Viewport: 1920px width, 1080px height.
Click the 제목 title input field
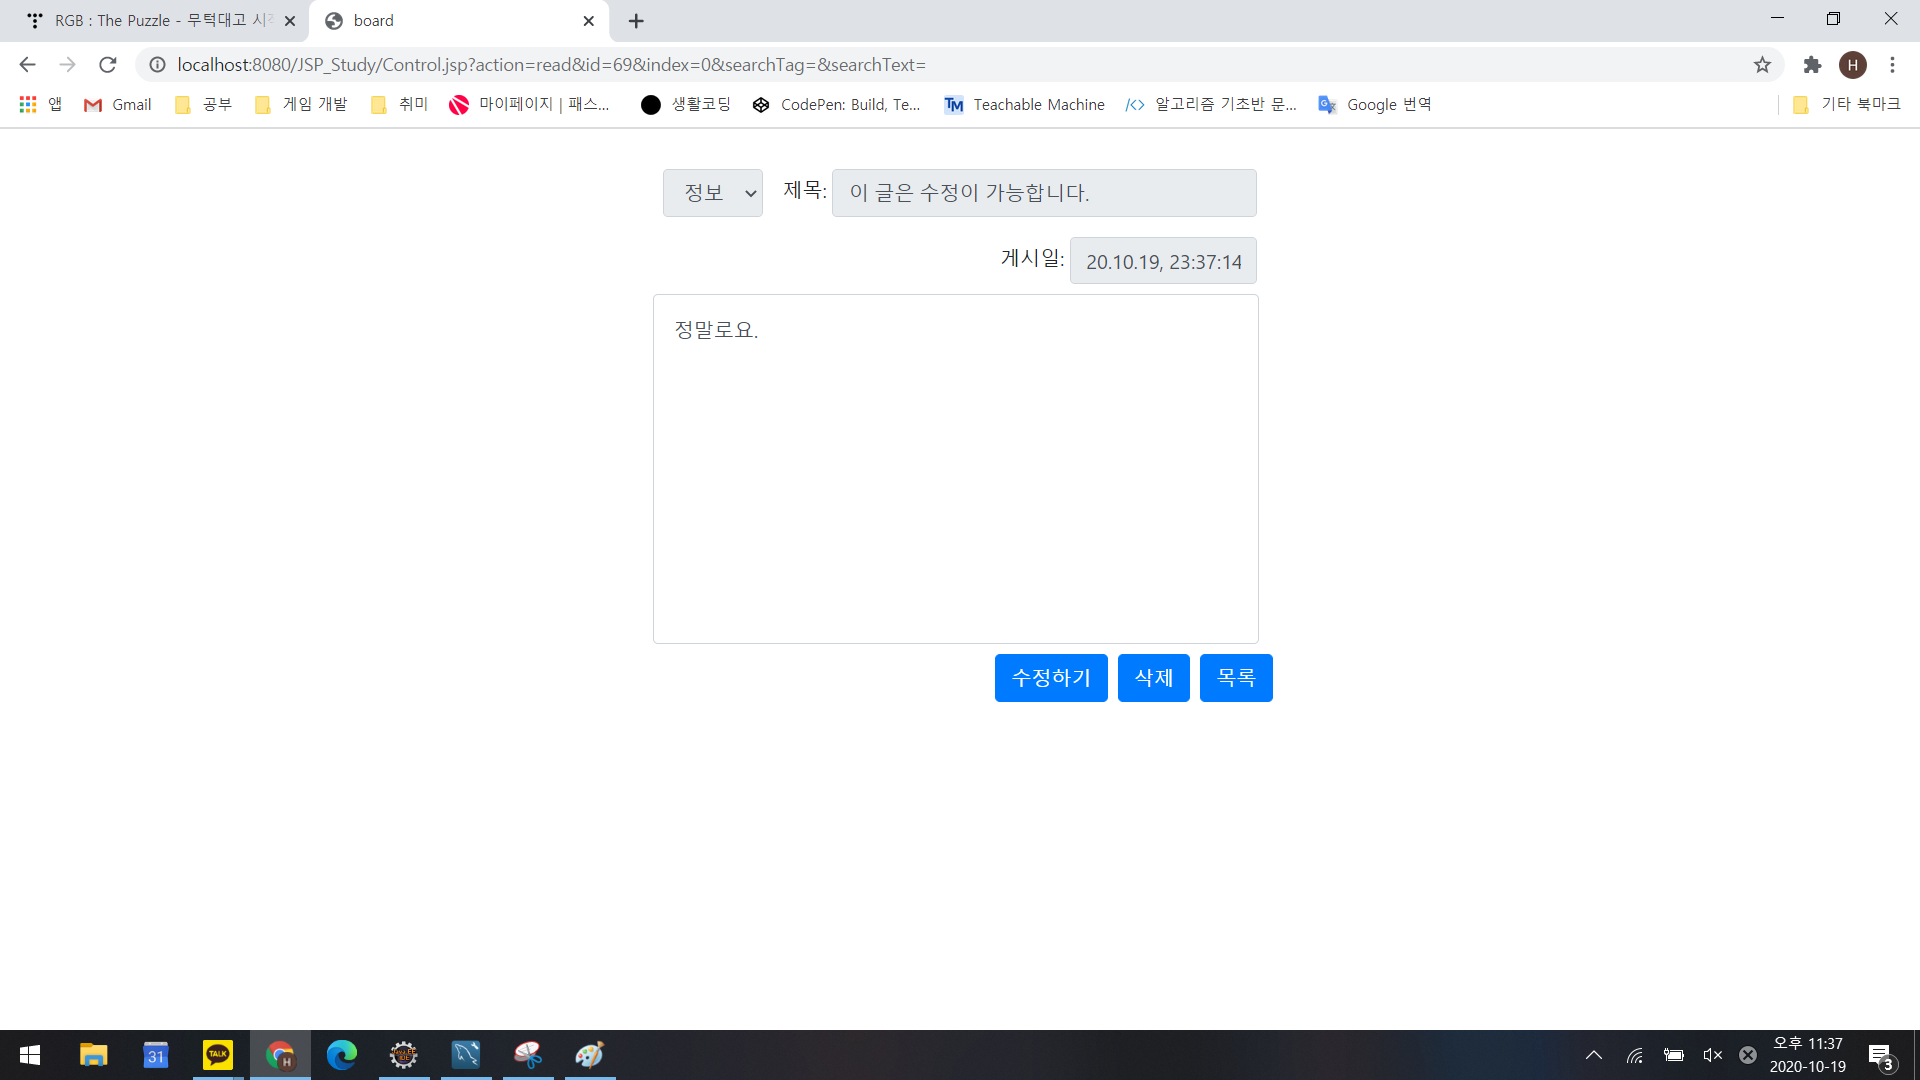1043,193
